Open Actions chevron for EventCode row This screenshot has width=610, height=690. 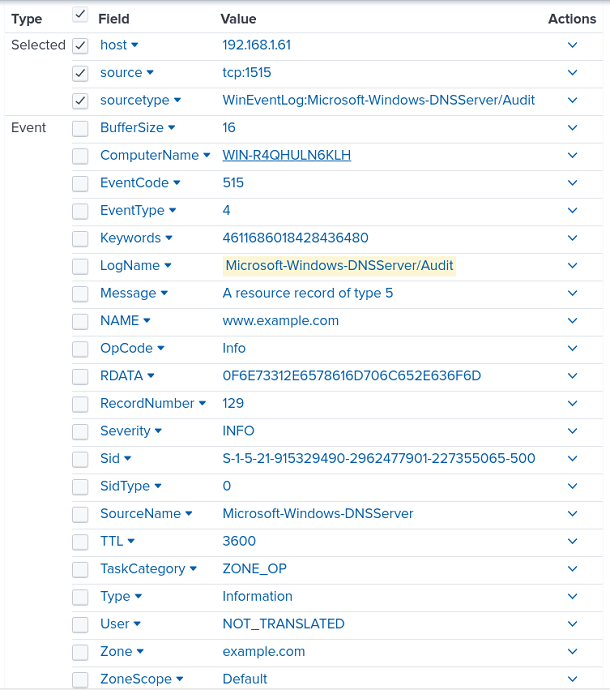[573, 183]
